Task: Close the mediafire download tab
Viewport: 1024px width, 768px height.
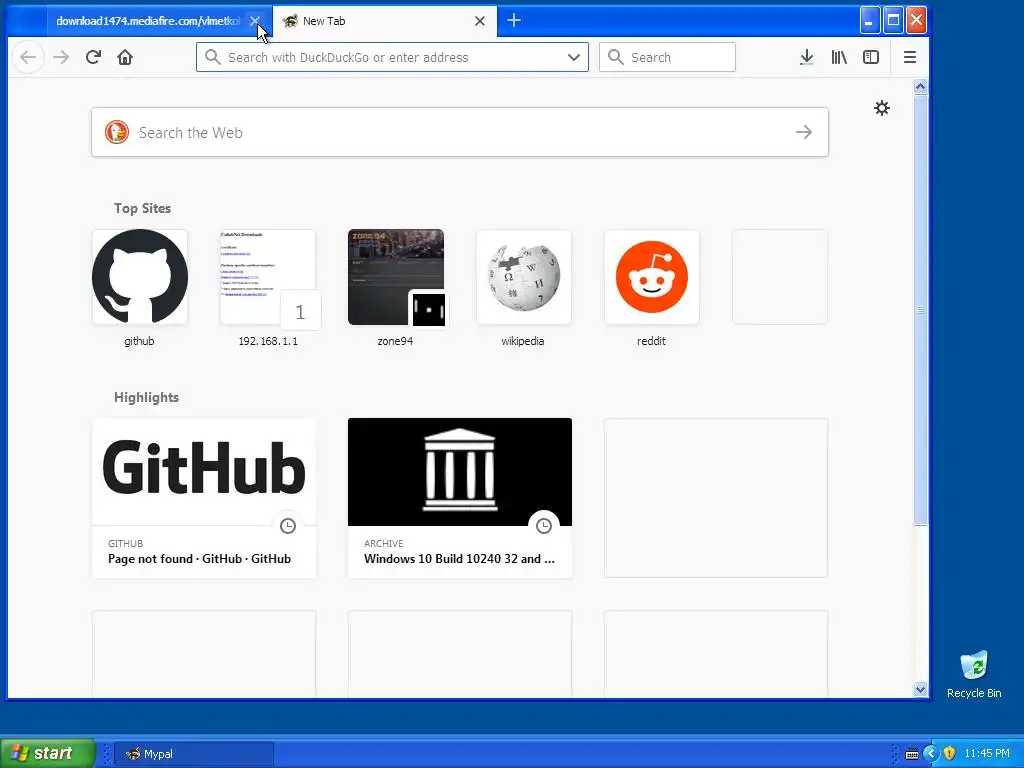Action: pyautogui.click(x=255, y=21)
